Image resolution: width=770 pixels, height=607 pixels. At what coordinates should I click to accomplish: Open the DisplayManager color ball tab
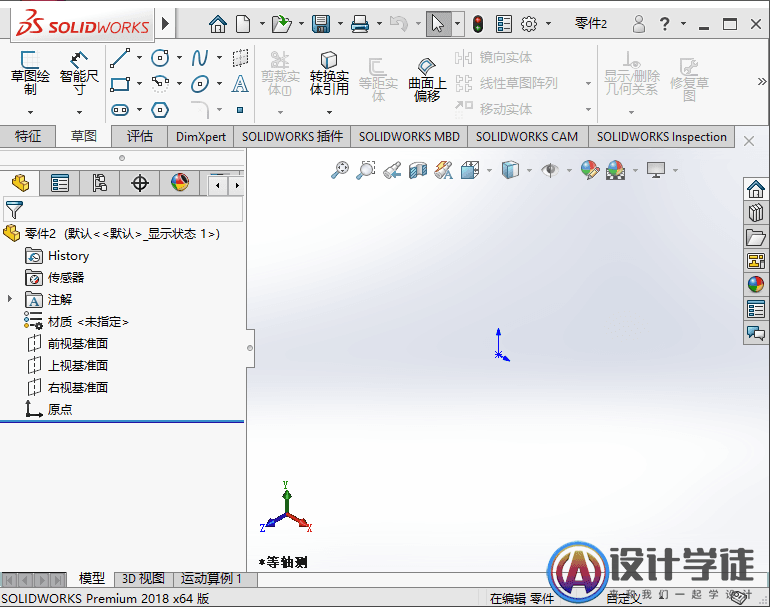(180, 183)
